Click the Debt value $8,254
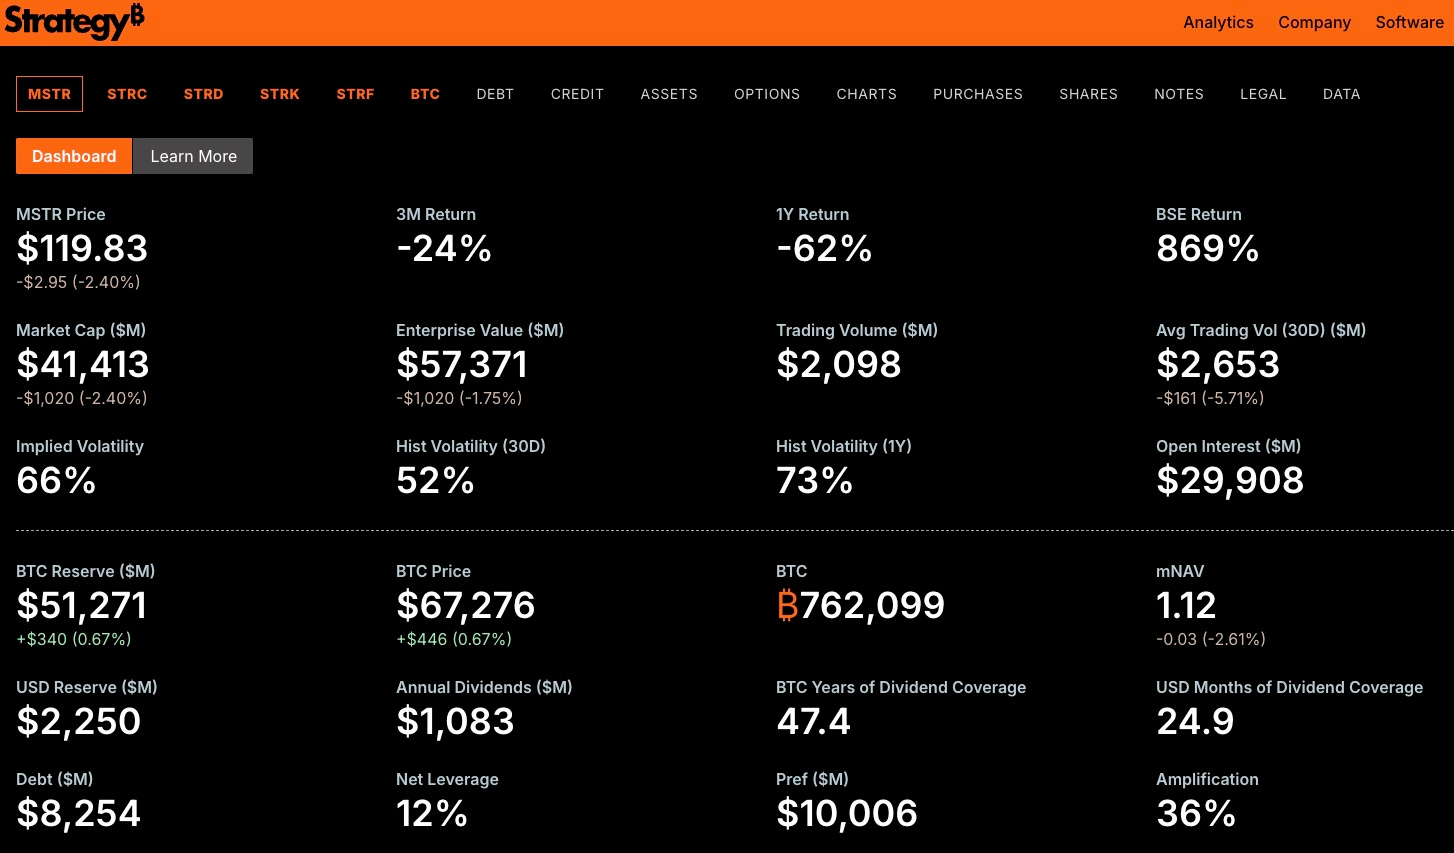 (x=79, y=813)
